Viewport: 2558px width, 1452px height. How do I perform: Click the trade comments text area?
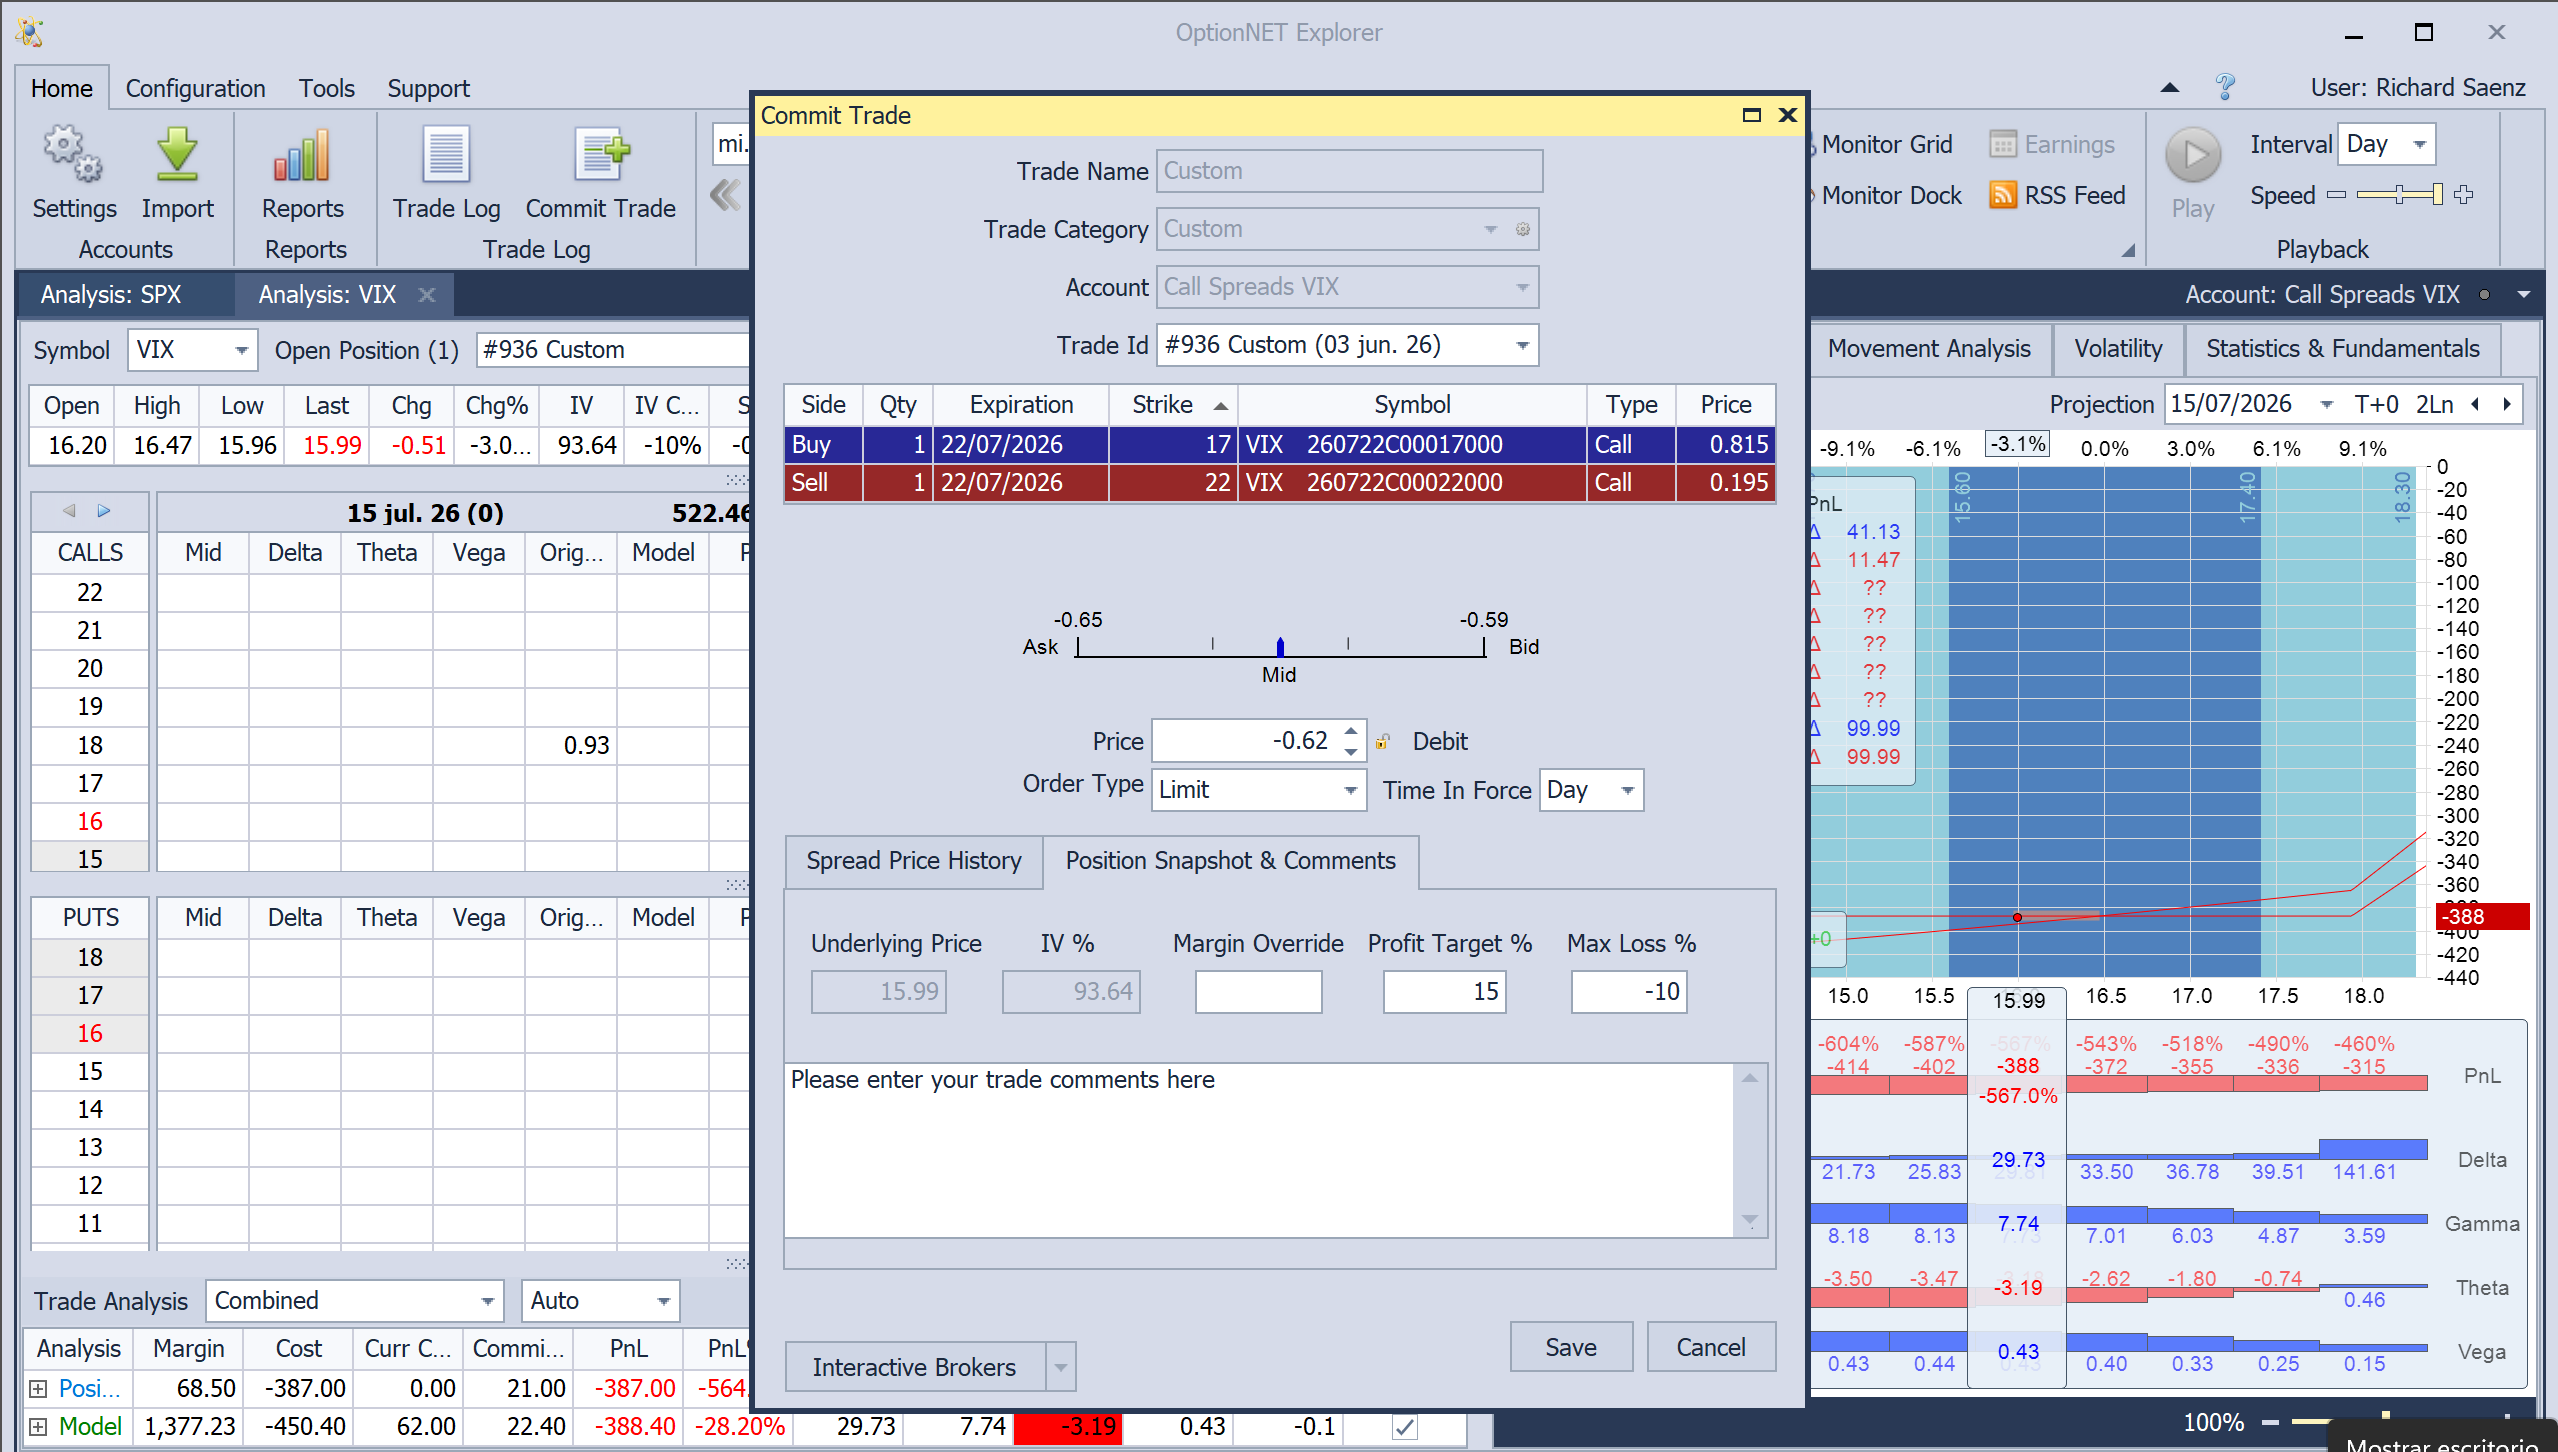click(x=1260, y=1150)
